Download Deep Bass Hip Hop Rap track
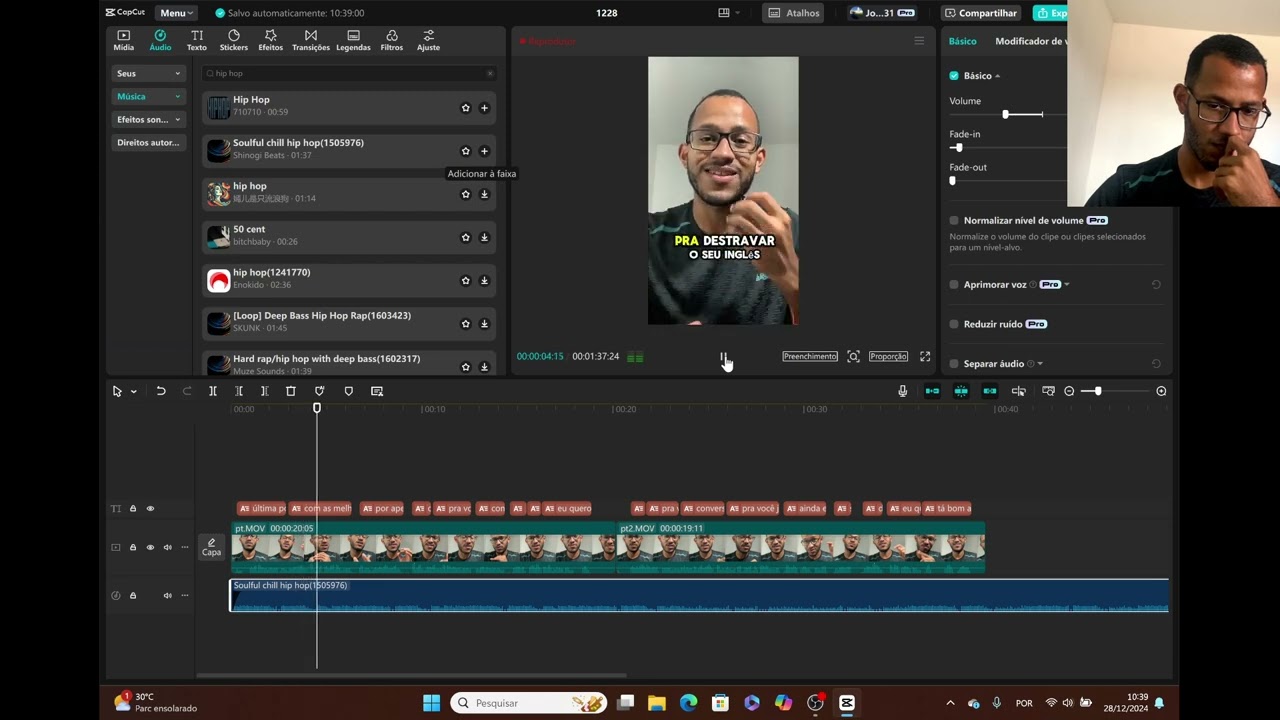 (484, 324)
